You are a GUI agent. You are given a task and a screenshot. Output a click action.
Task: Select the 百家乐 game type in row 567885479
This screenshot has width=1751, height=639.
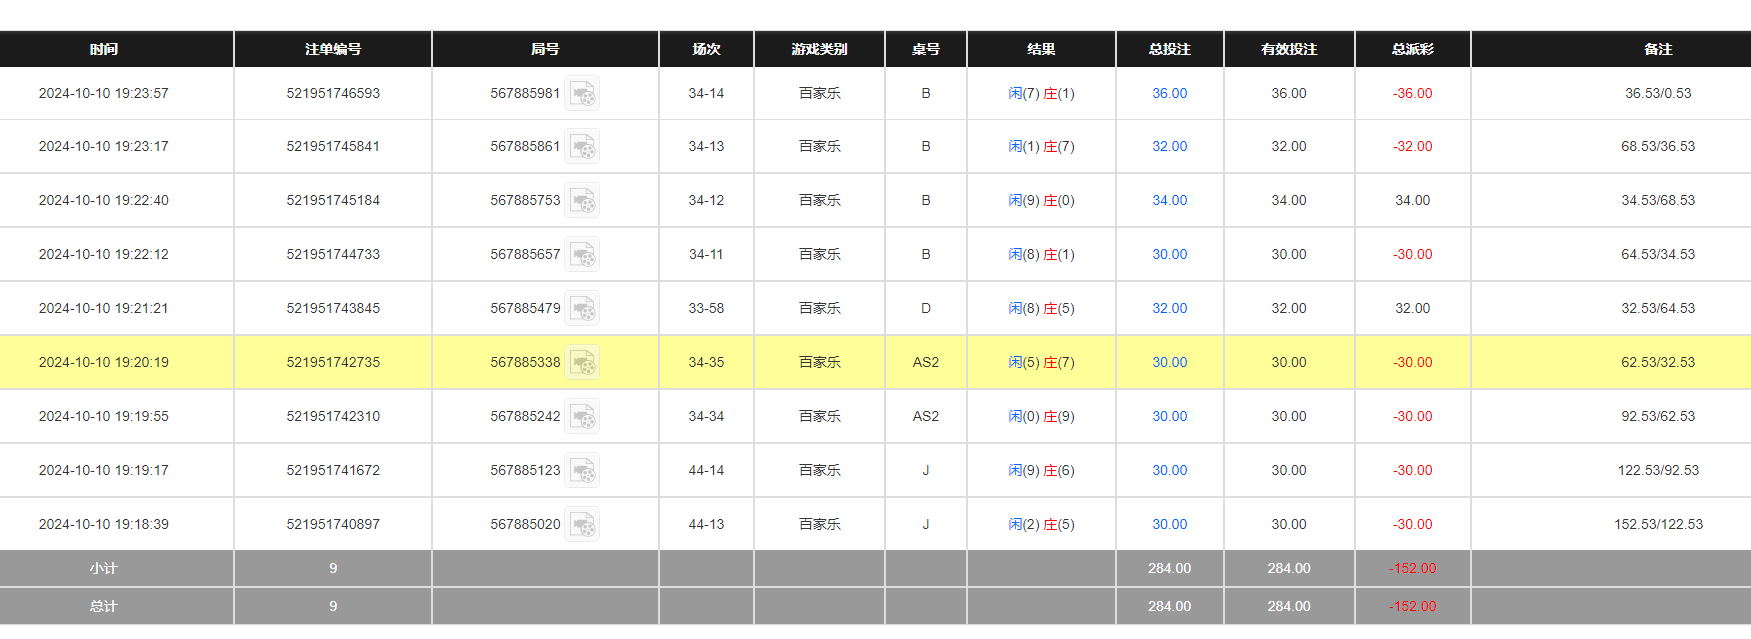coord(819,308)
